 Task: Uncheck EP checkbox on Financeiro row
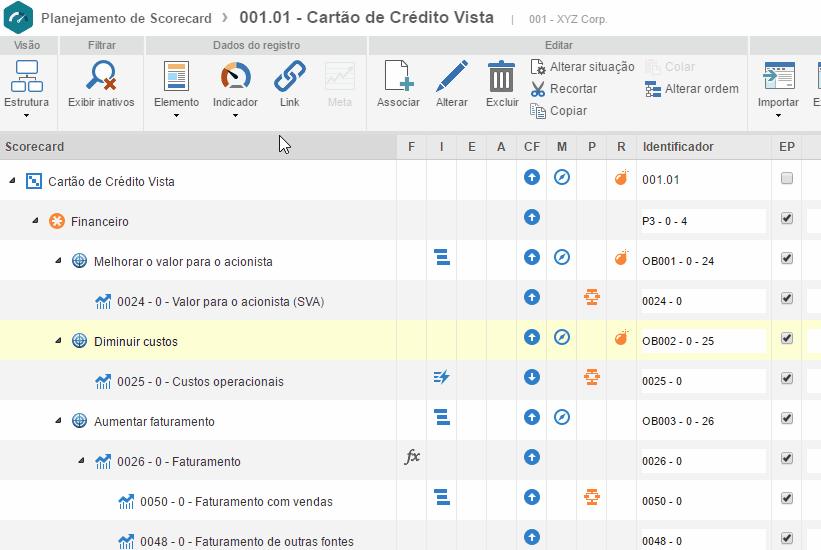click(x=787, y=218)
